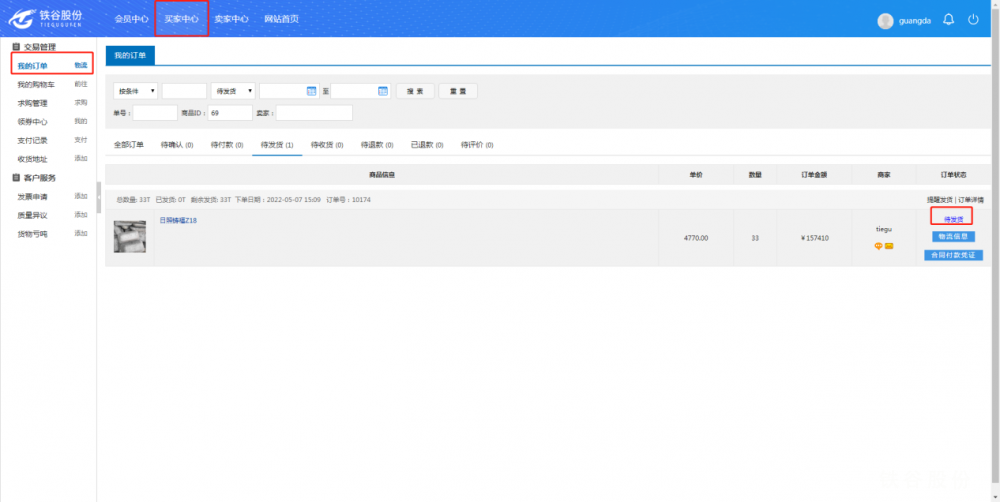Viewport: 1000px width, 502px height.
Task: Switch to the 全部订单 tab
Action: click(129, 145)
